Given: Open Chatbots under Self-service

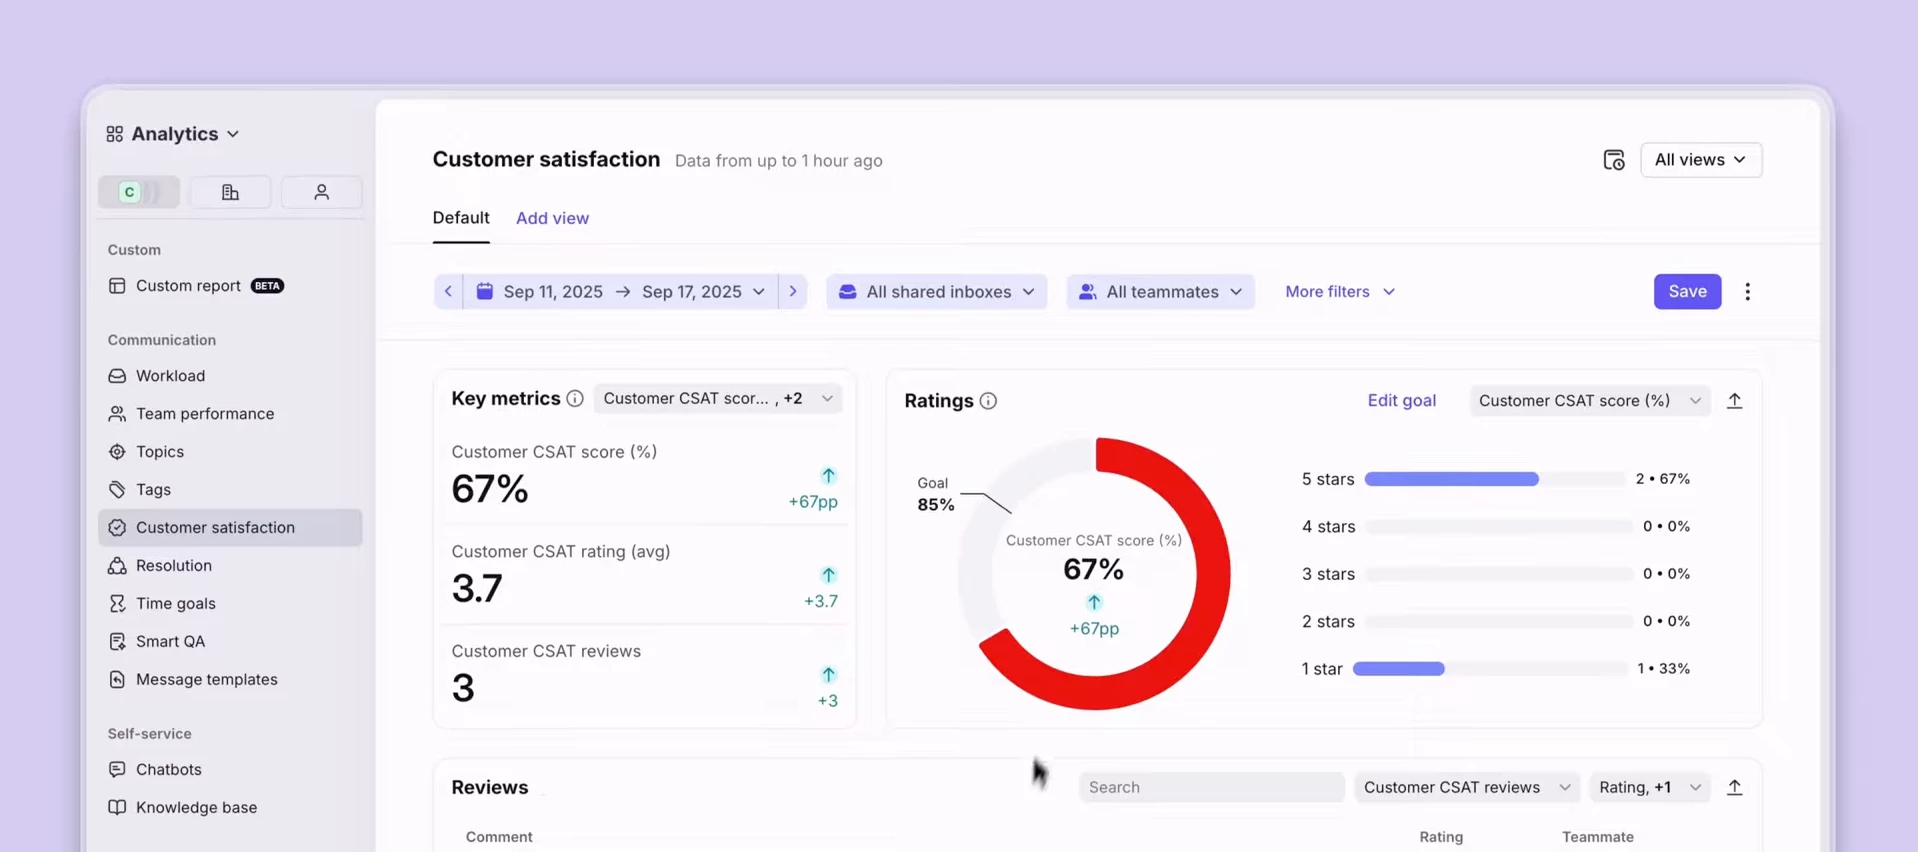Looking at the screenshot, I should pyautogui.click(x=230, y=770).
